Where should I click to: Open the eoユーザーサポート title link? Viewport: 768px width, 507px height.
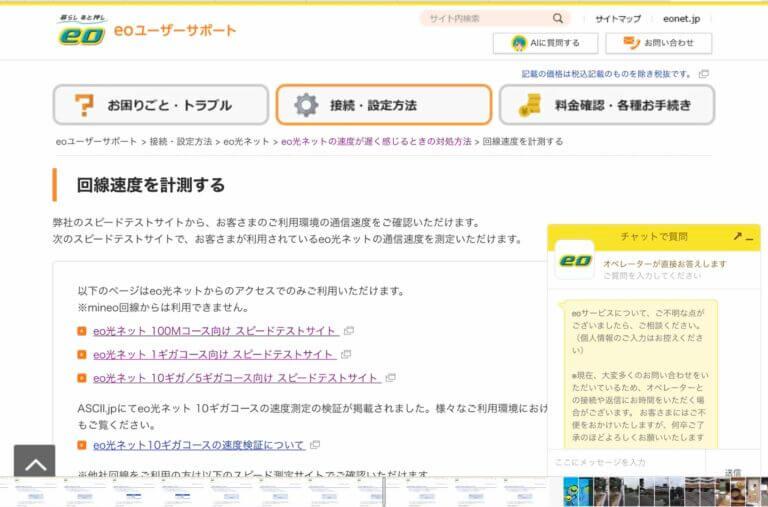click(175, 30)
